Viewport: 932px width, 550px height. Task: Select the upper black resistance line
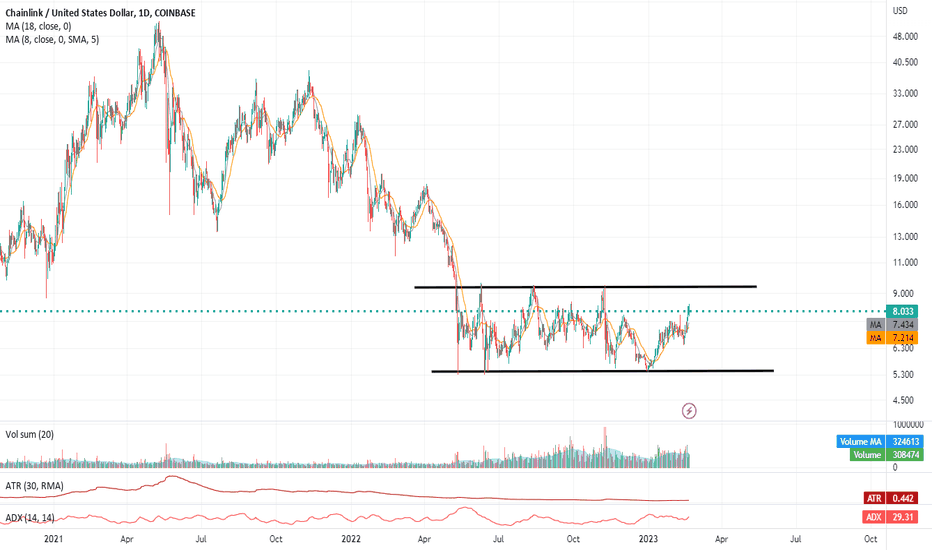click(585, 287)
